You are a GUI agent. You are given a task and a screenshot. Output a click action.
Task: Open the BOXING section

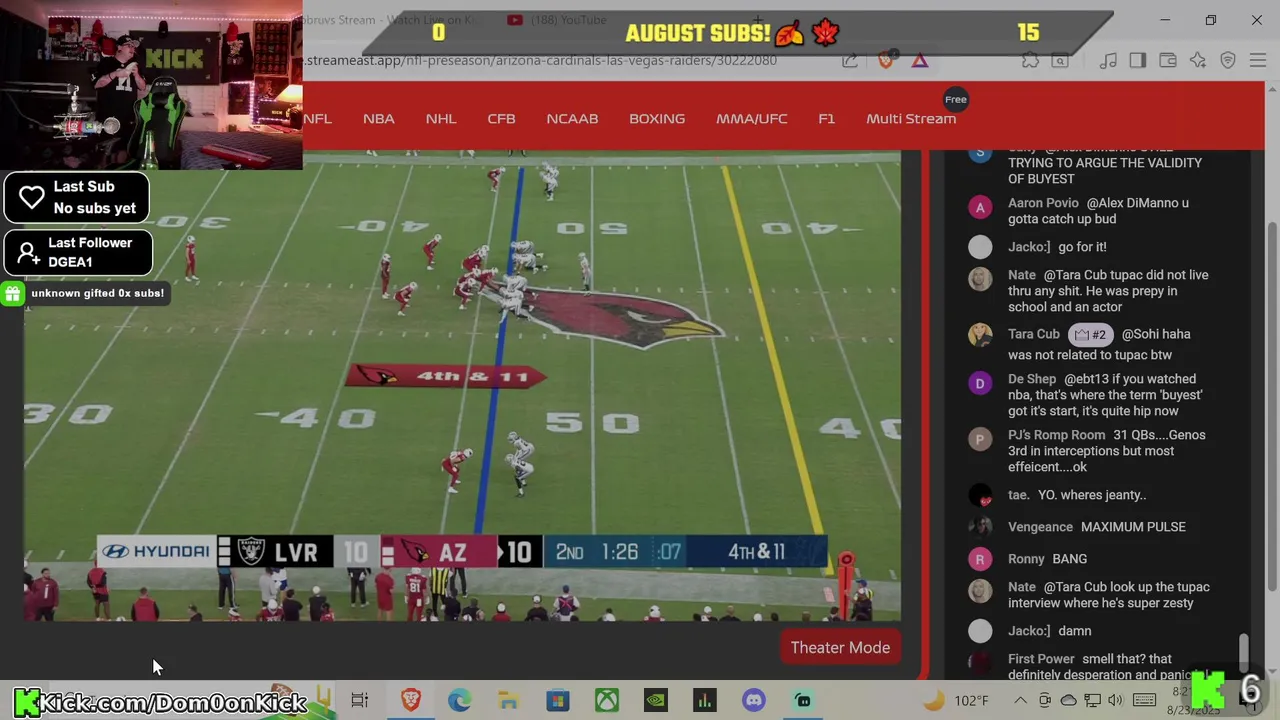pos(657,118)
